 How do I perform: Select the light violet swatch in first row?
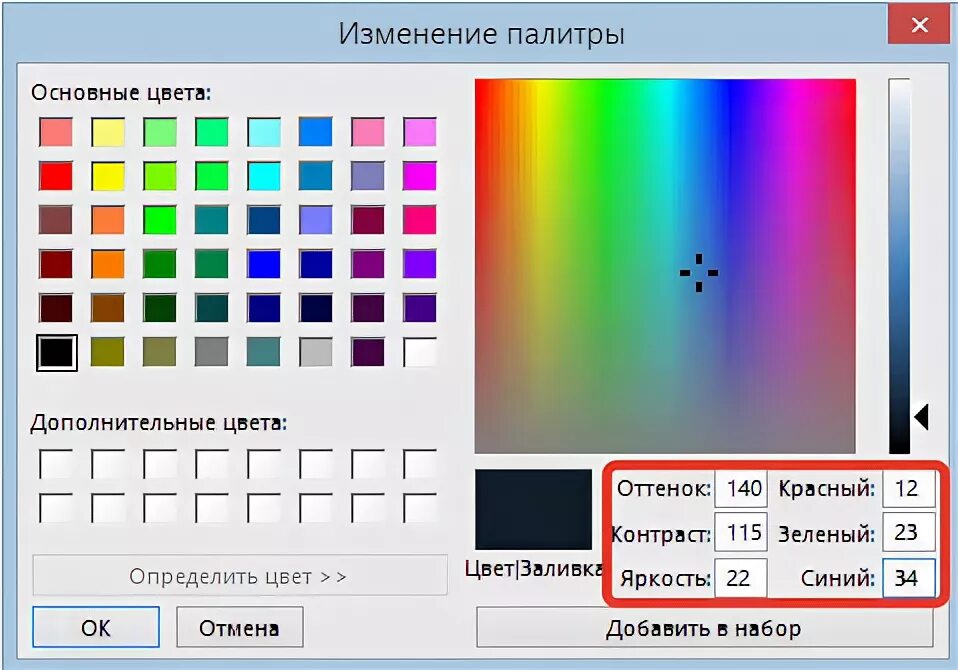point(420,133)
